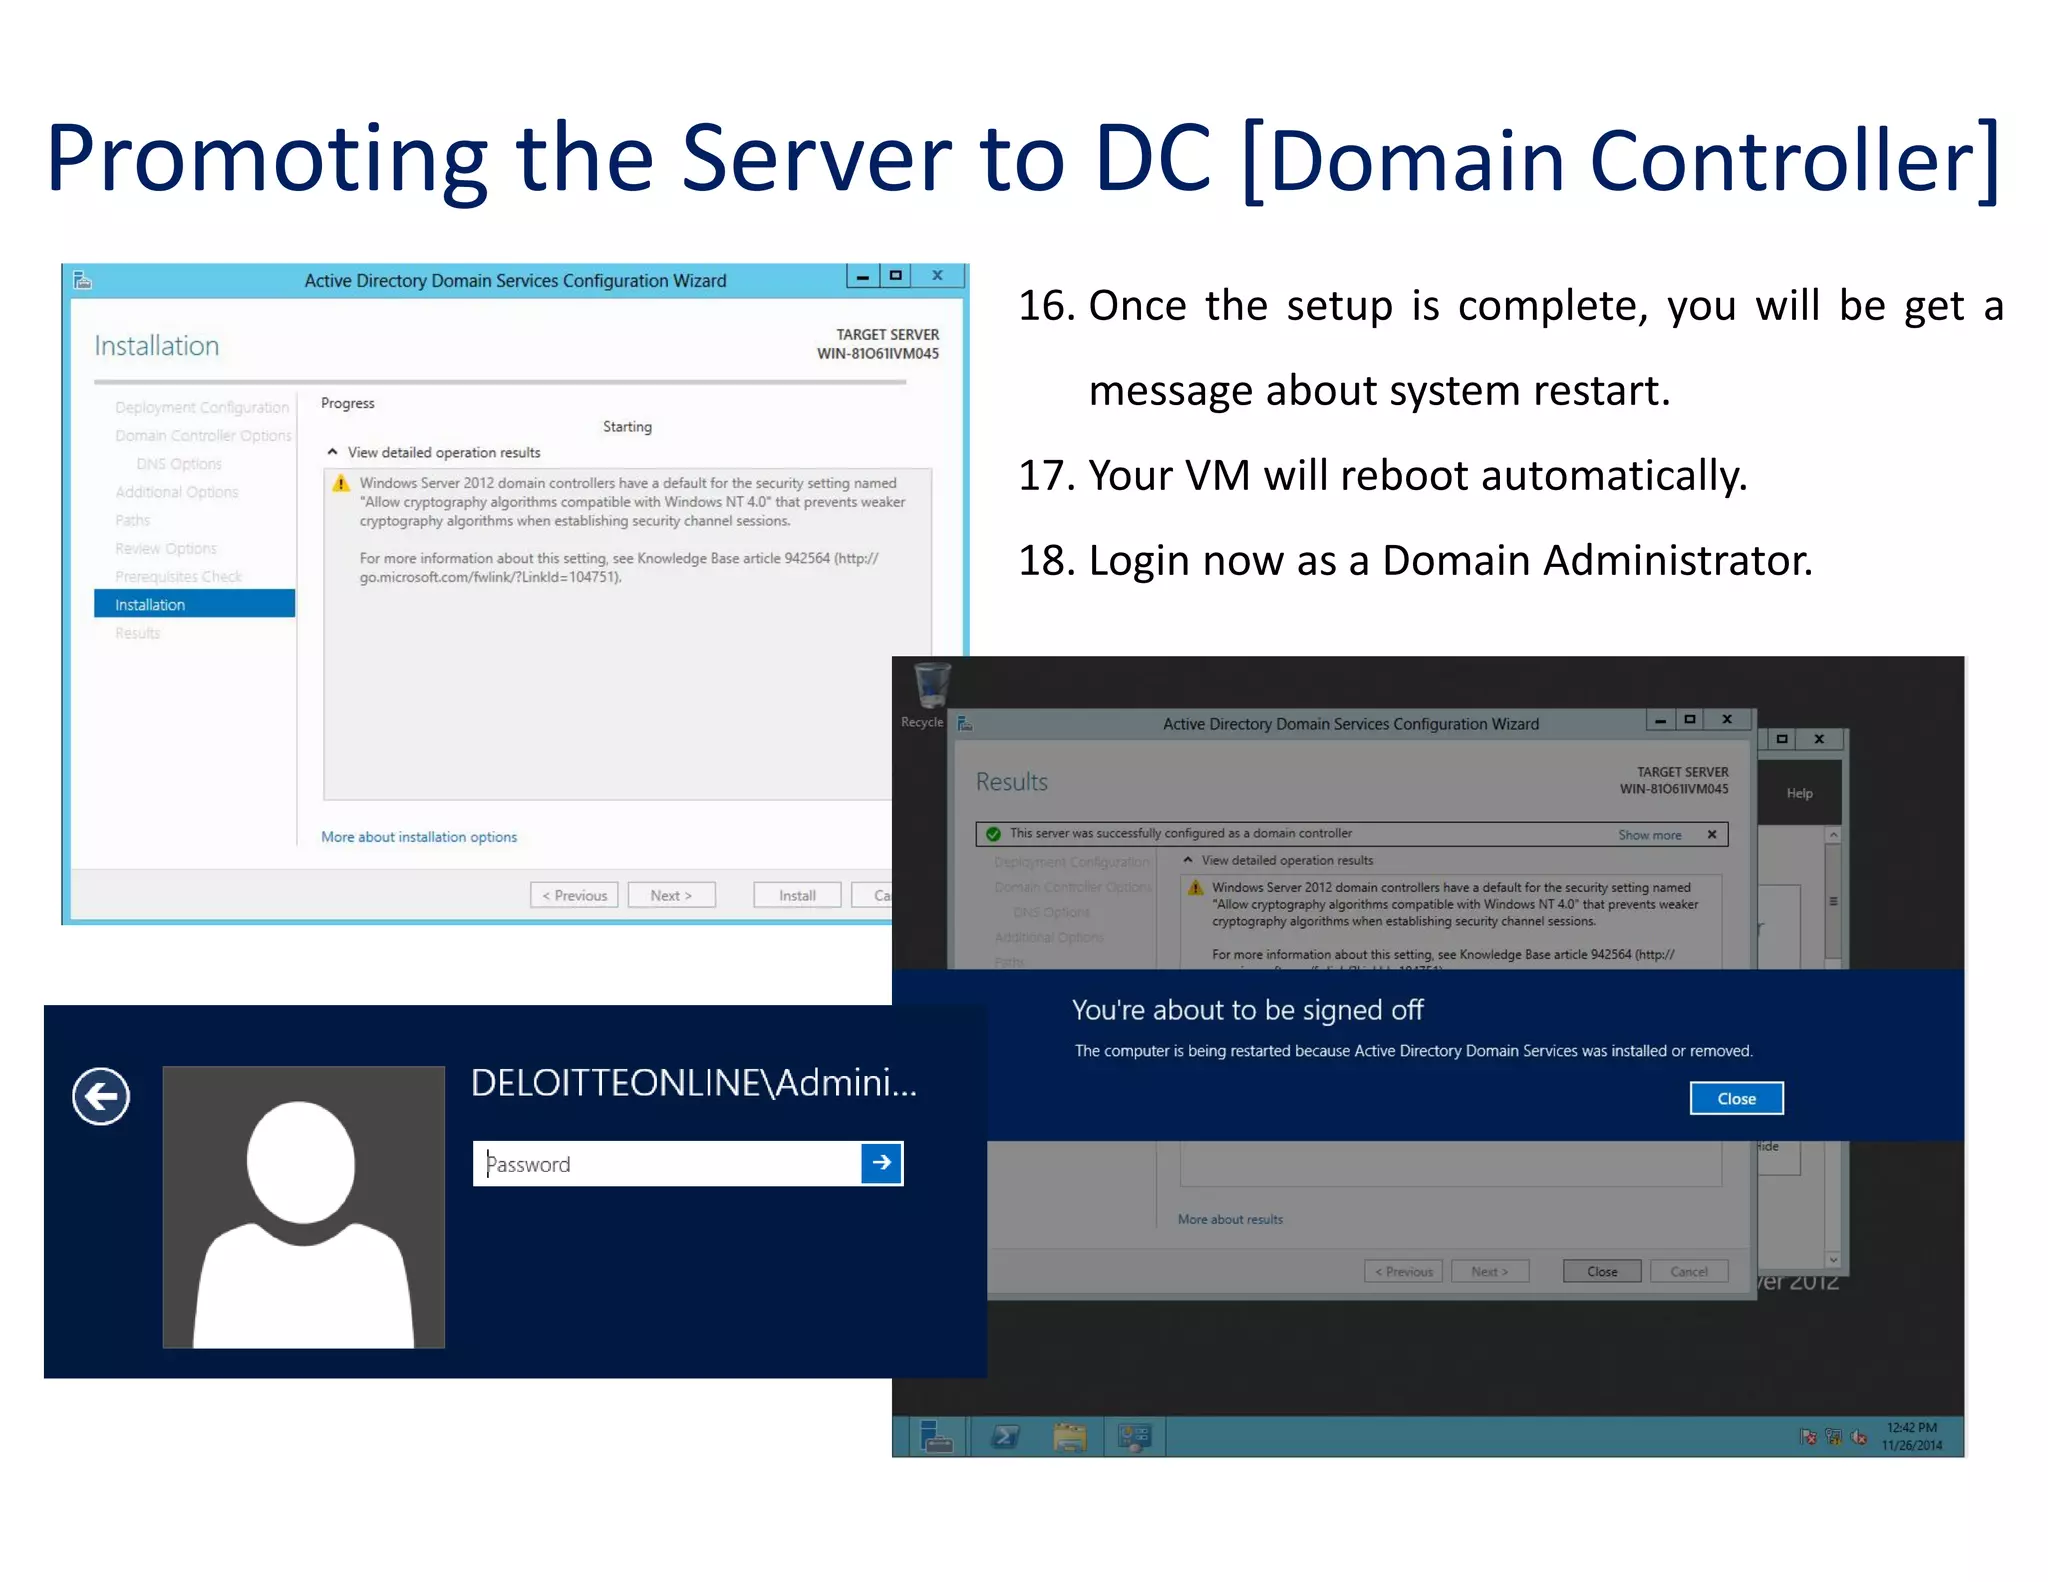The image size is (2048, 1582).
Task: Click Show more in Results notification
Action: (x=1649, y=835)
